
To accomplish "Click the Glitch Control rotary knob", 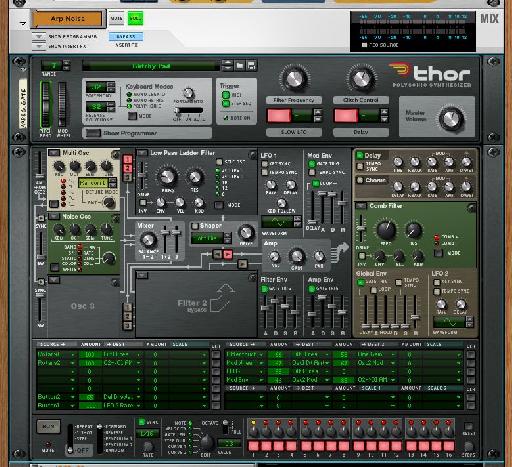I will click(x=361, y=79).
